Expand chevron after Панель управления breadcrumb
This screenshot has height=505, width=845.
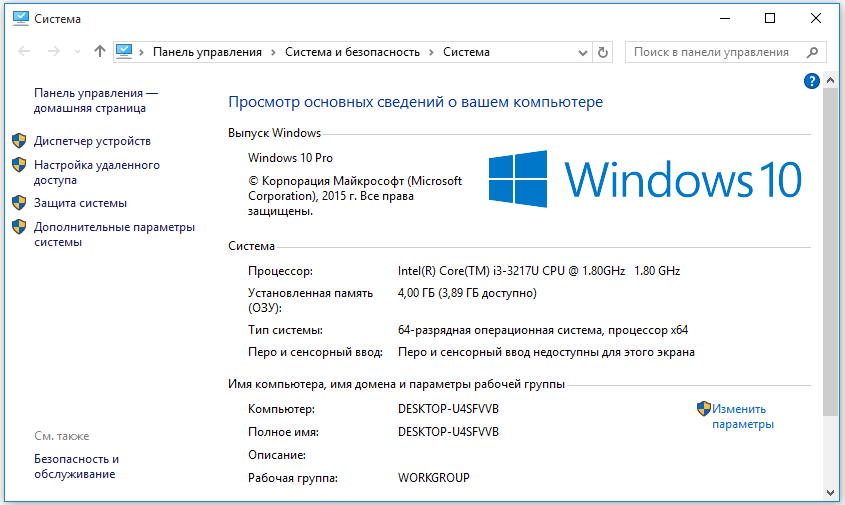273,52
